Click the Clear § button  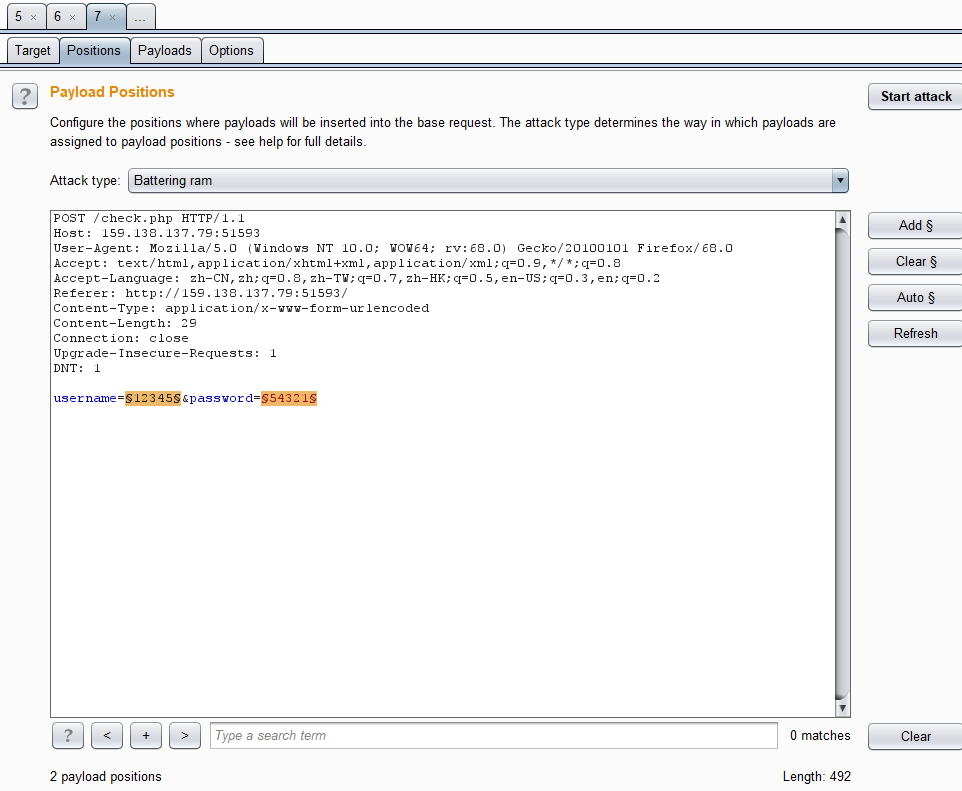pos(913,261)
